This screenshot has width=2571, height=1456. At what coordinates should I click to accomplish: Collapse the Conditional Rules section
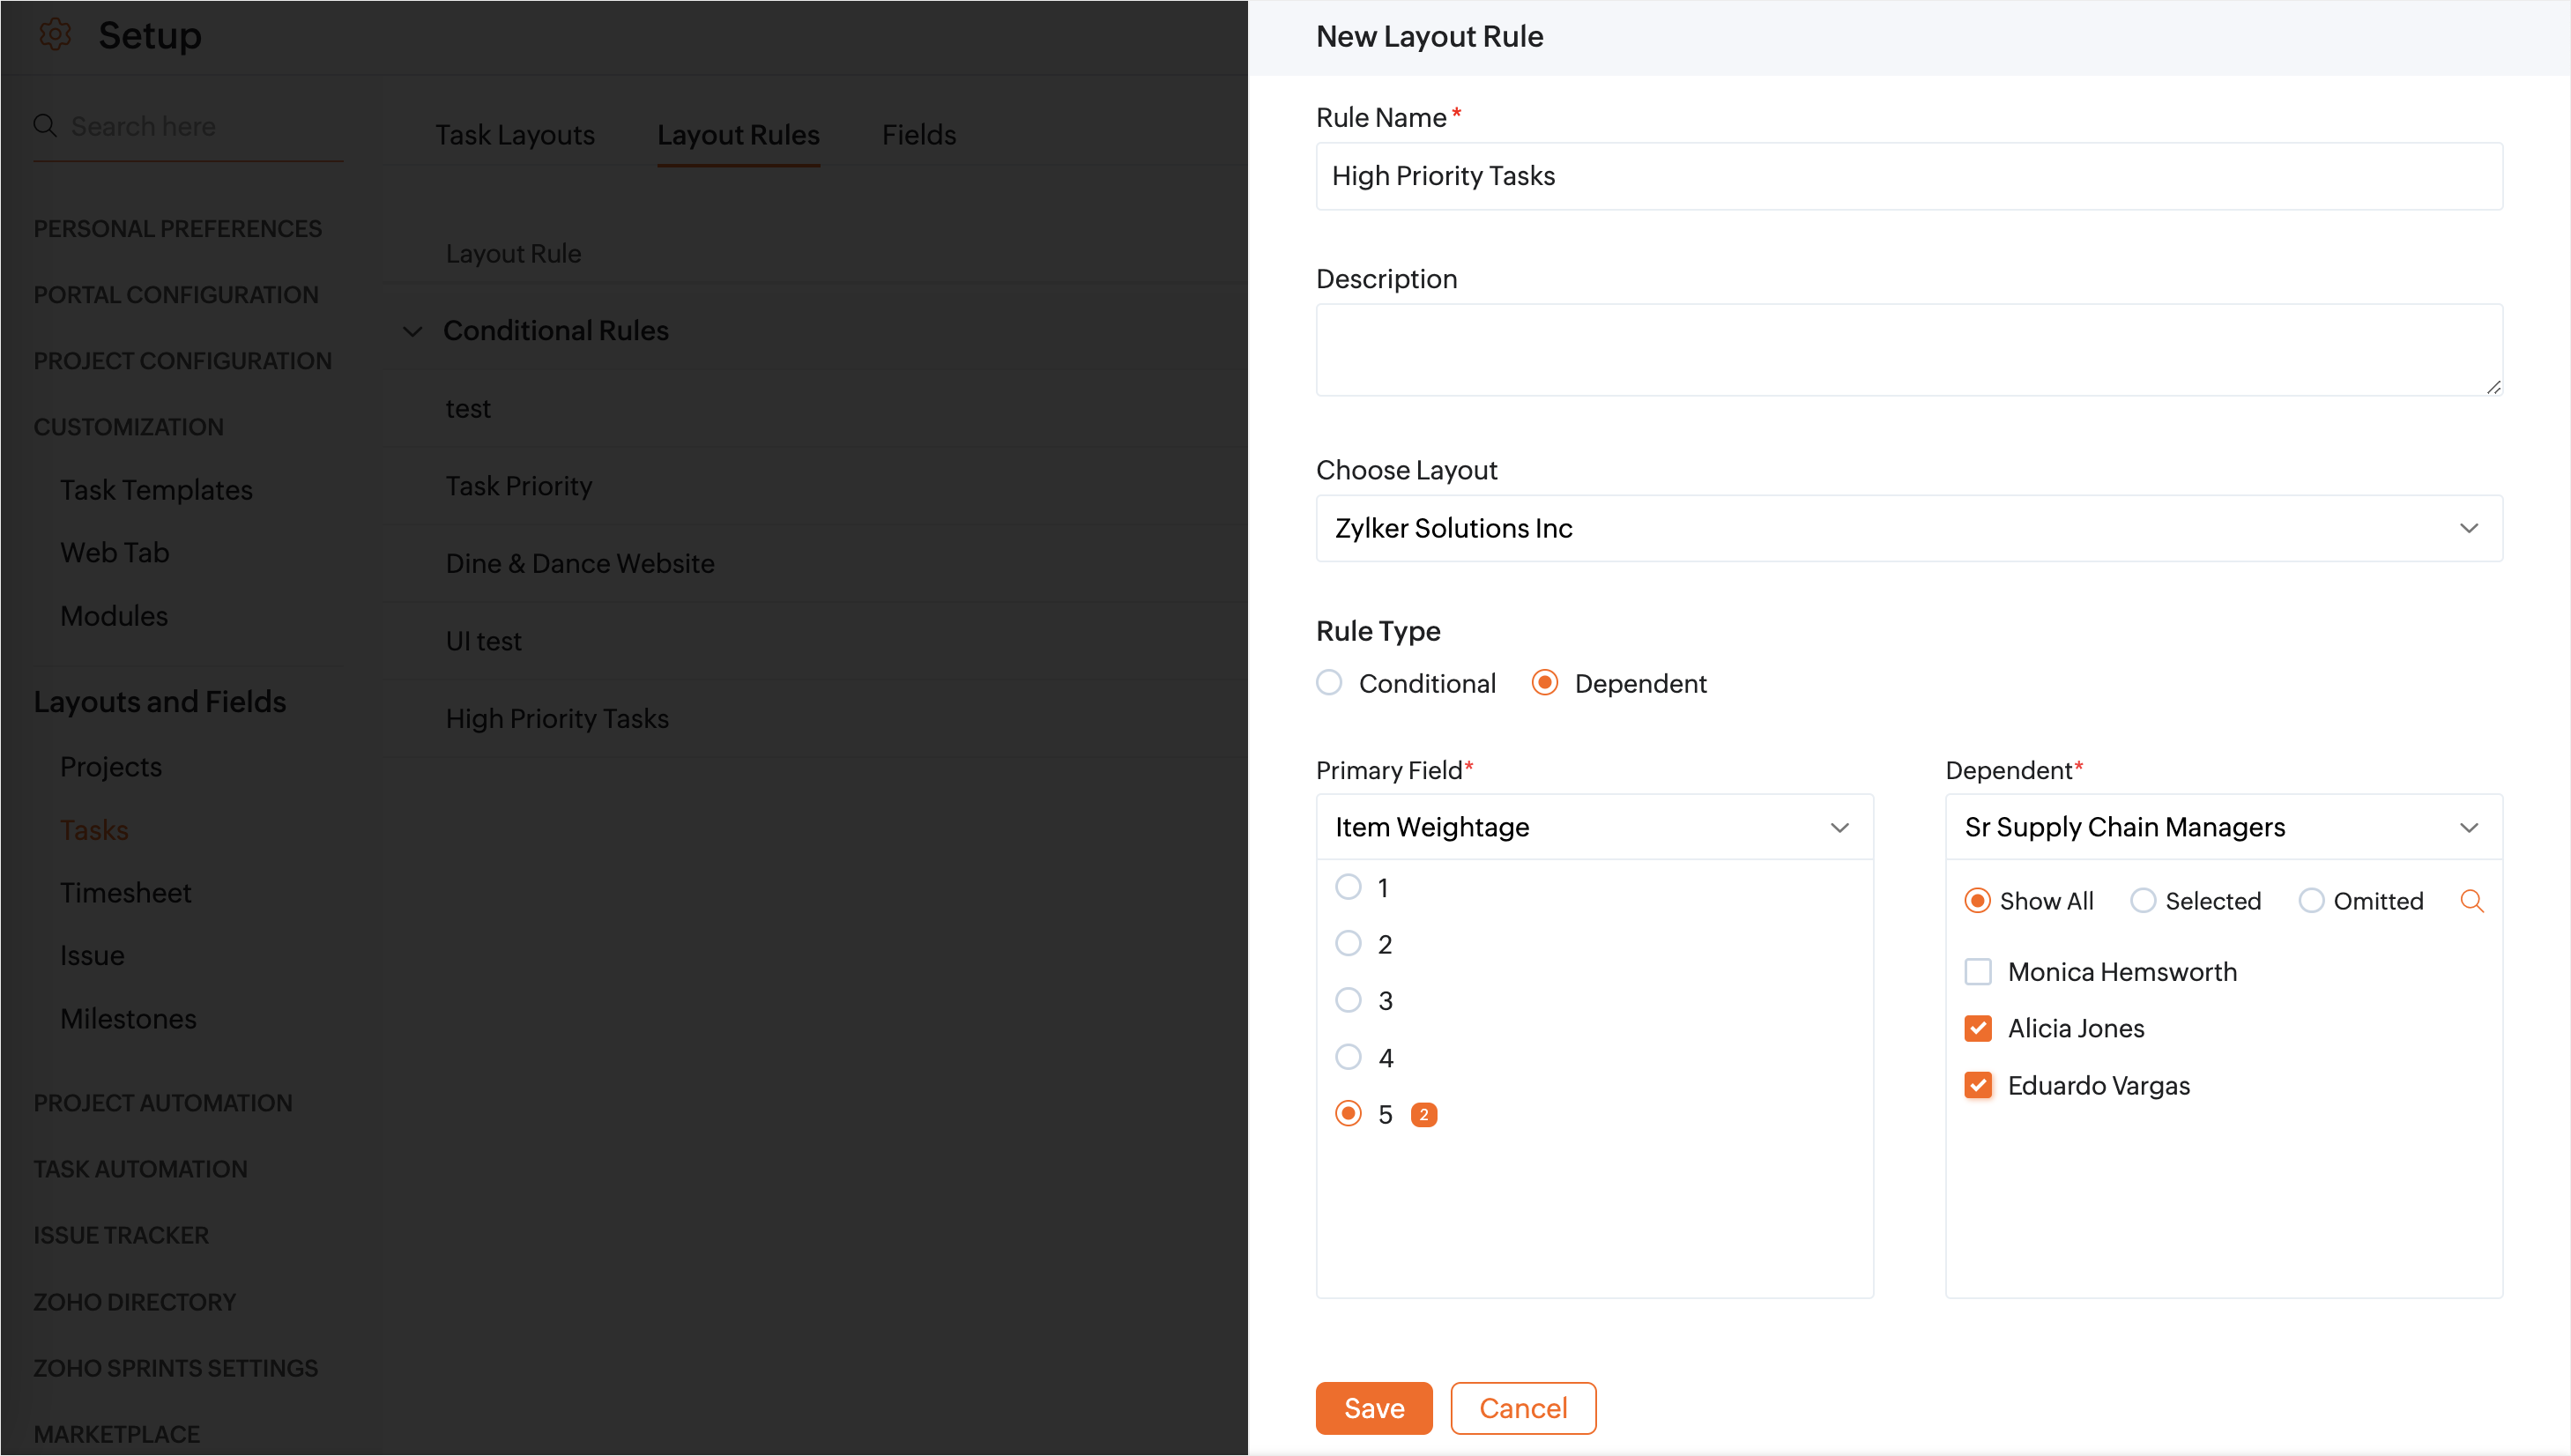click(412, 331)
